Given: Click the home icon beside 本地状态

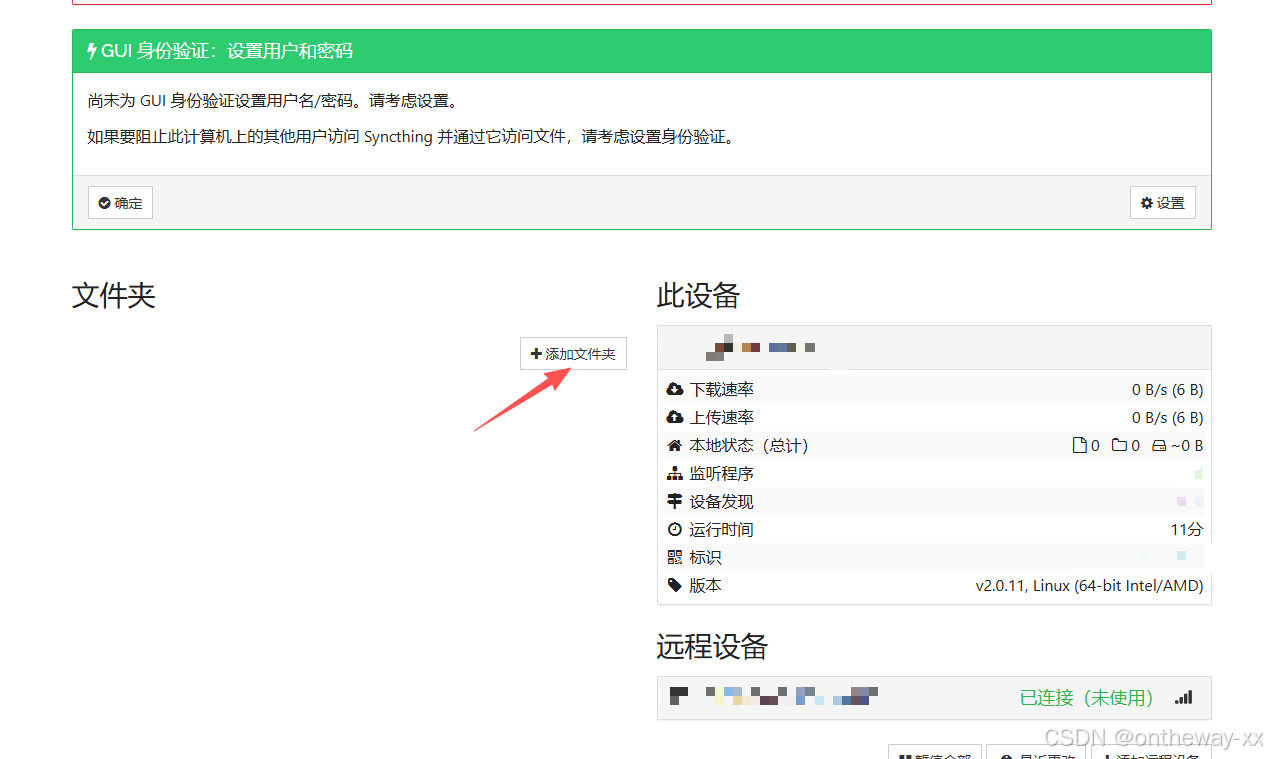Looking at the screenshot, I should pyautogui.click(x=675, y=445).
